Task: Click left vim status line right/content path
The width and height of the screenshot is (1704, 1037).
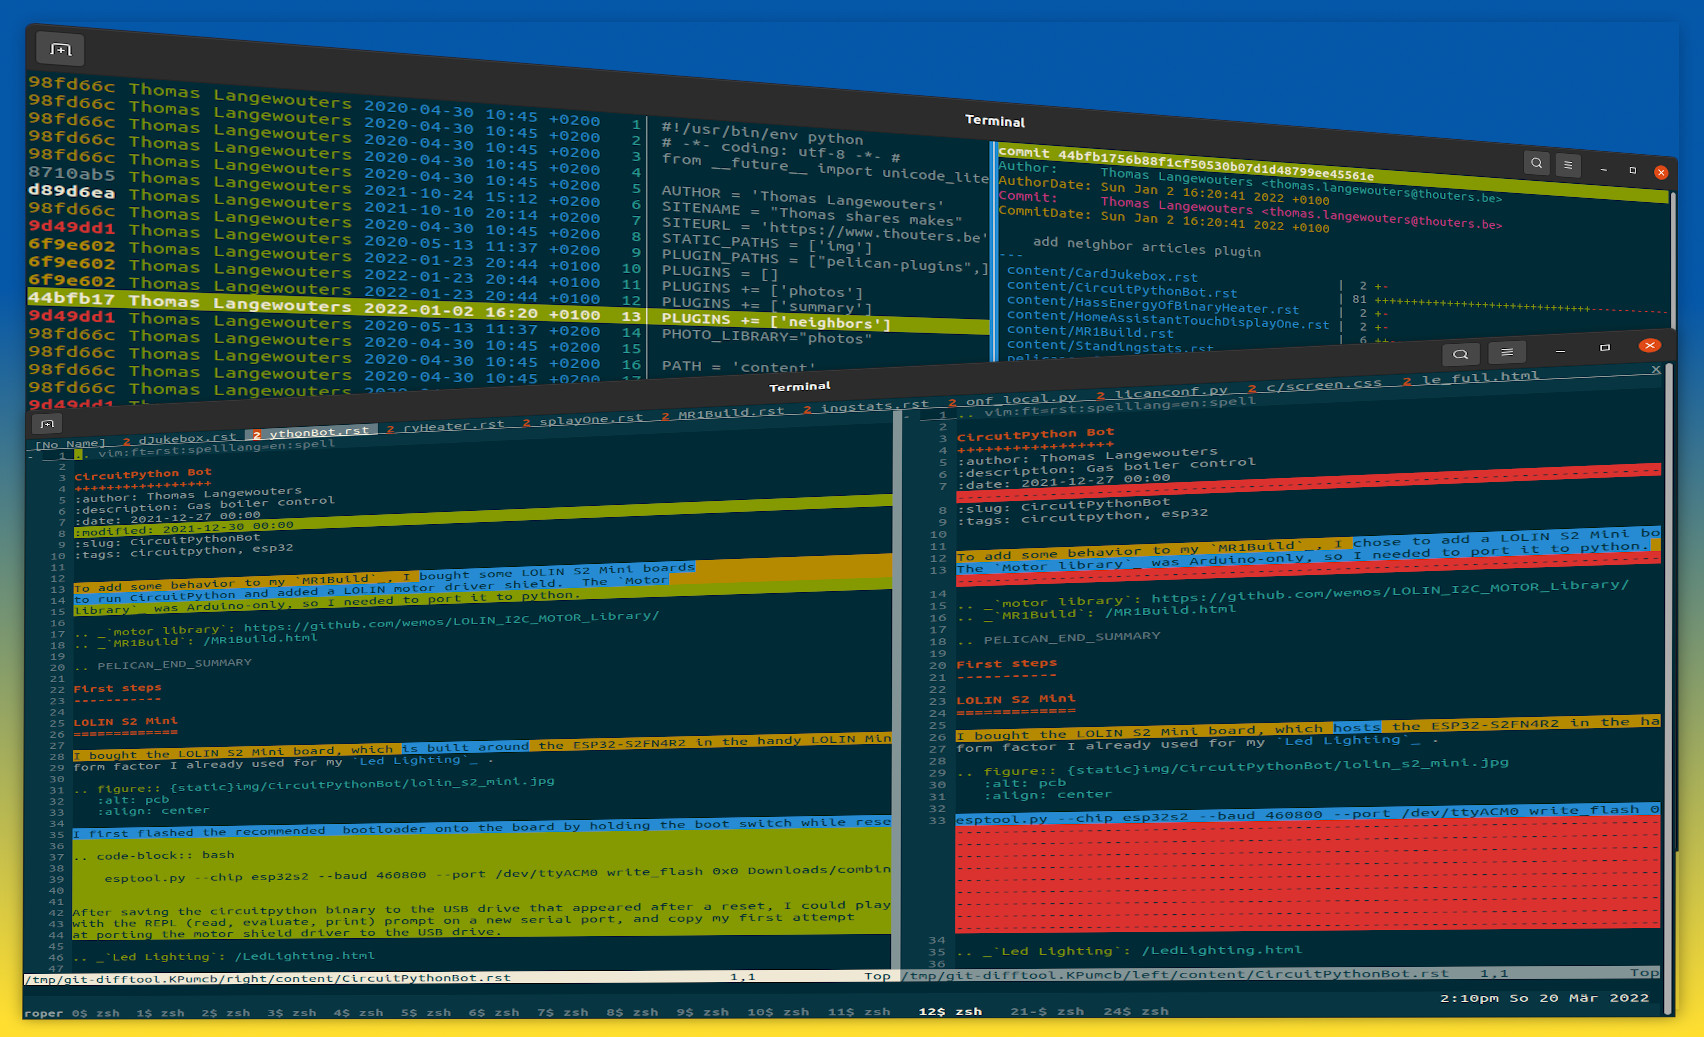Action: coord(270,979)
